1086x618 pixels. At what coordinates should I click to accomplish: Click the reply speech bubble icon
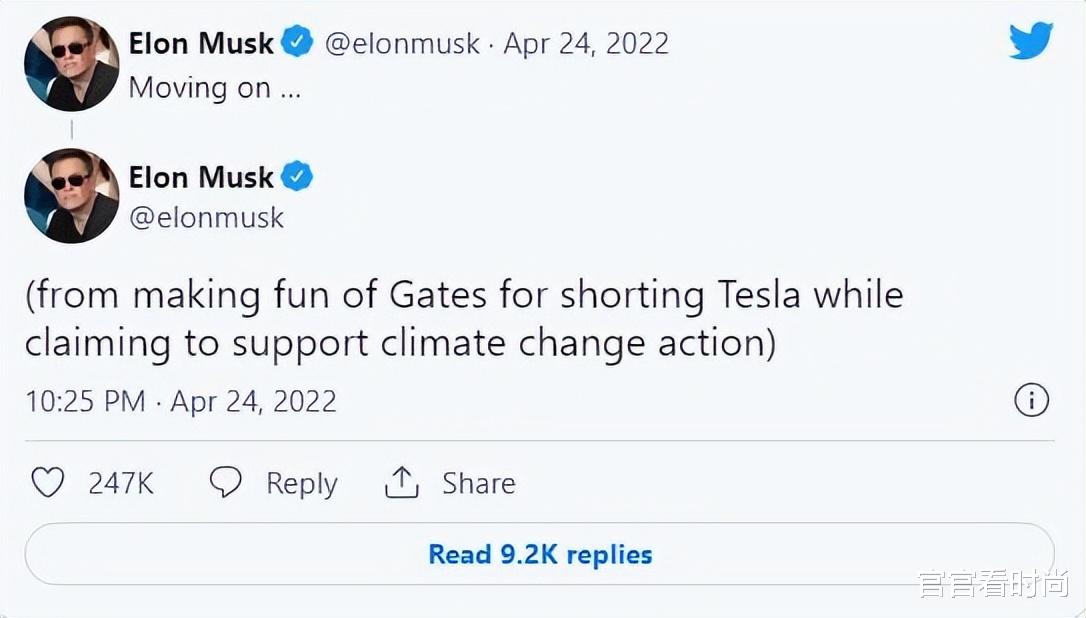click(x=225, y=483)
